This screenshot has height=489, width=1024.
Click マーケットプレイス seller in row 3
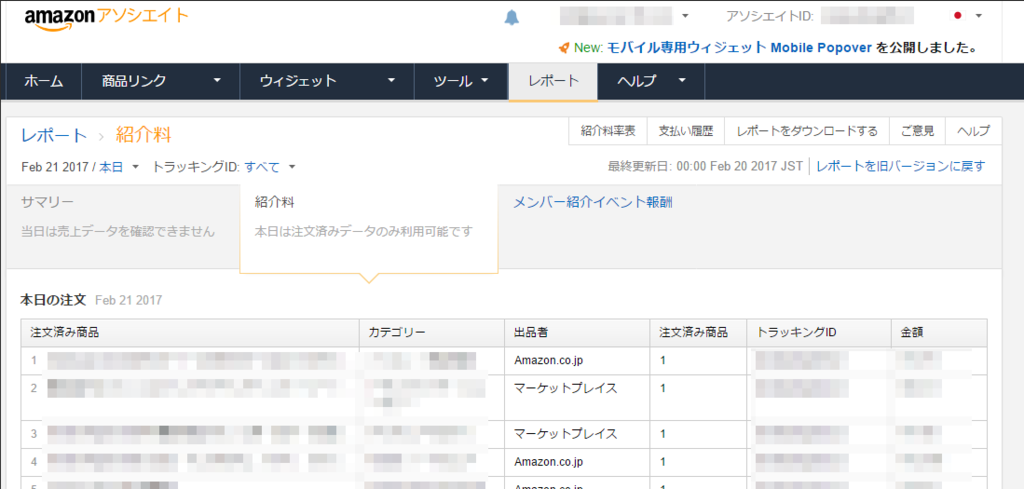click(x=566, y=434)
